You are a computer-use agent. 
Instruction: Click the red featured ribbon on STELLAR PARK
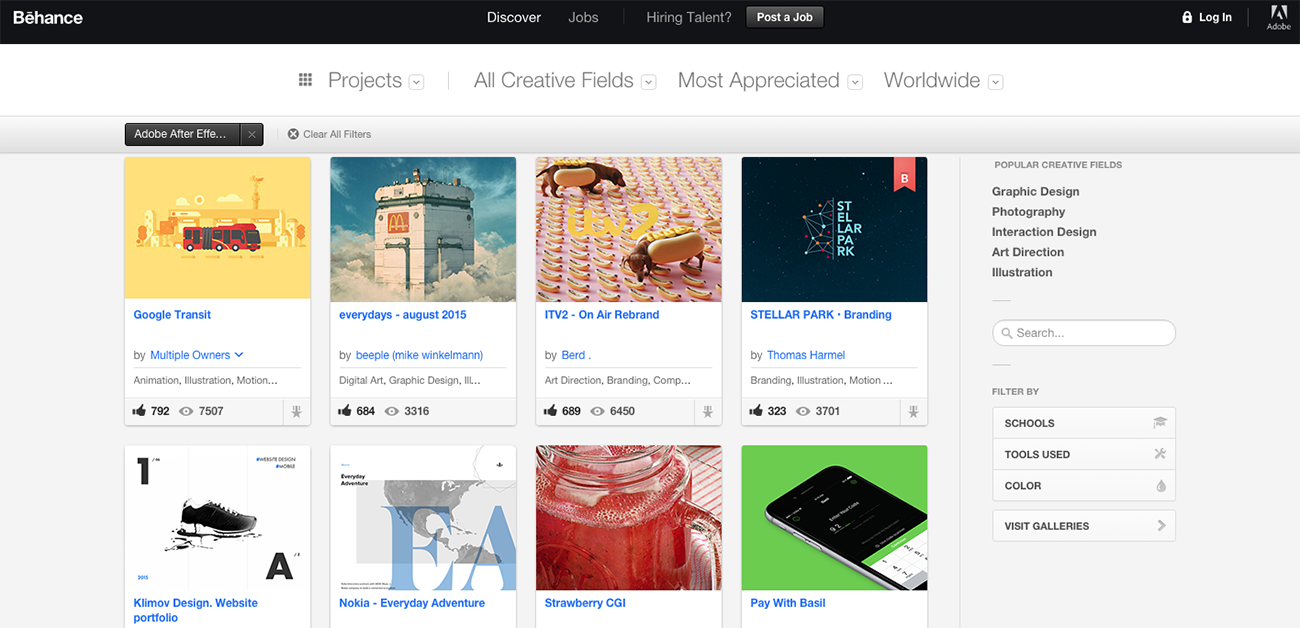tap(904, 176)
